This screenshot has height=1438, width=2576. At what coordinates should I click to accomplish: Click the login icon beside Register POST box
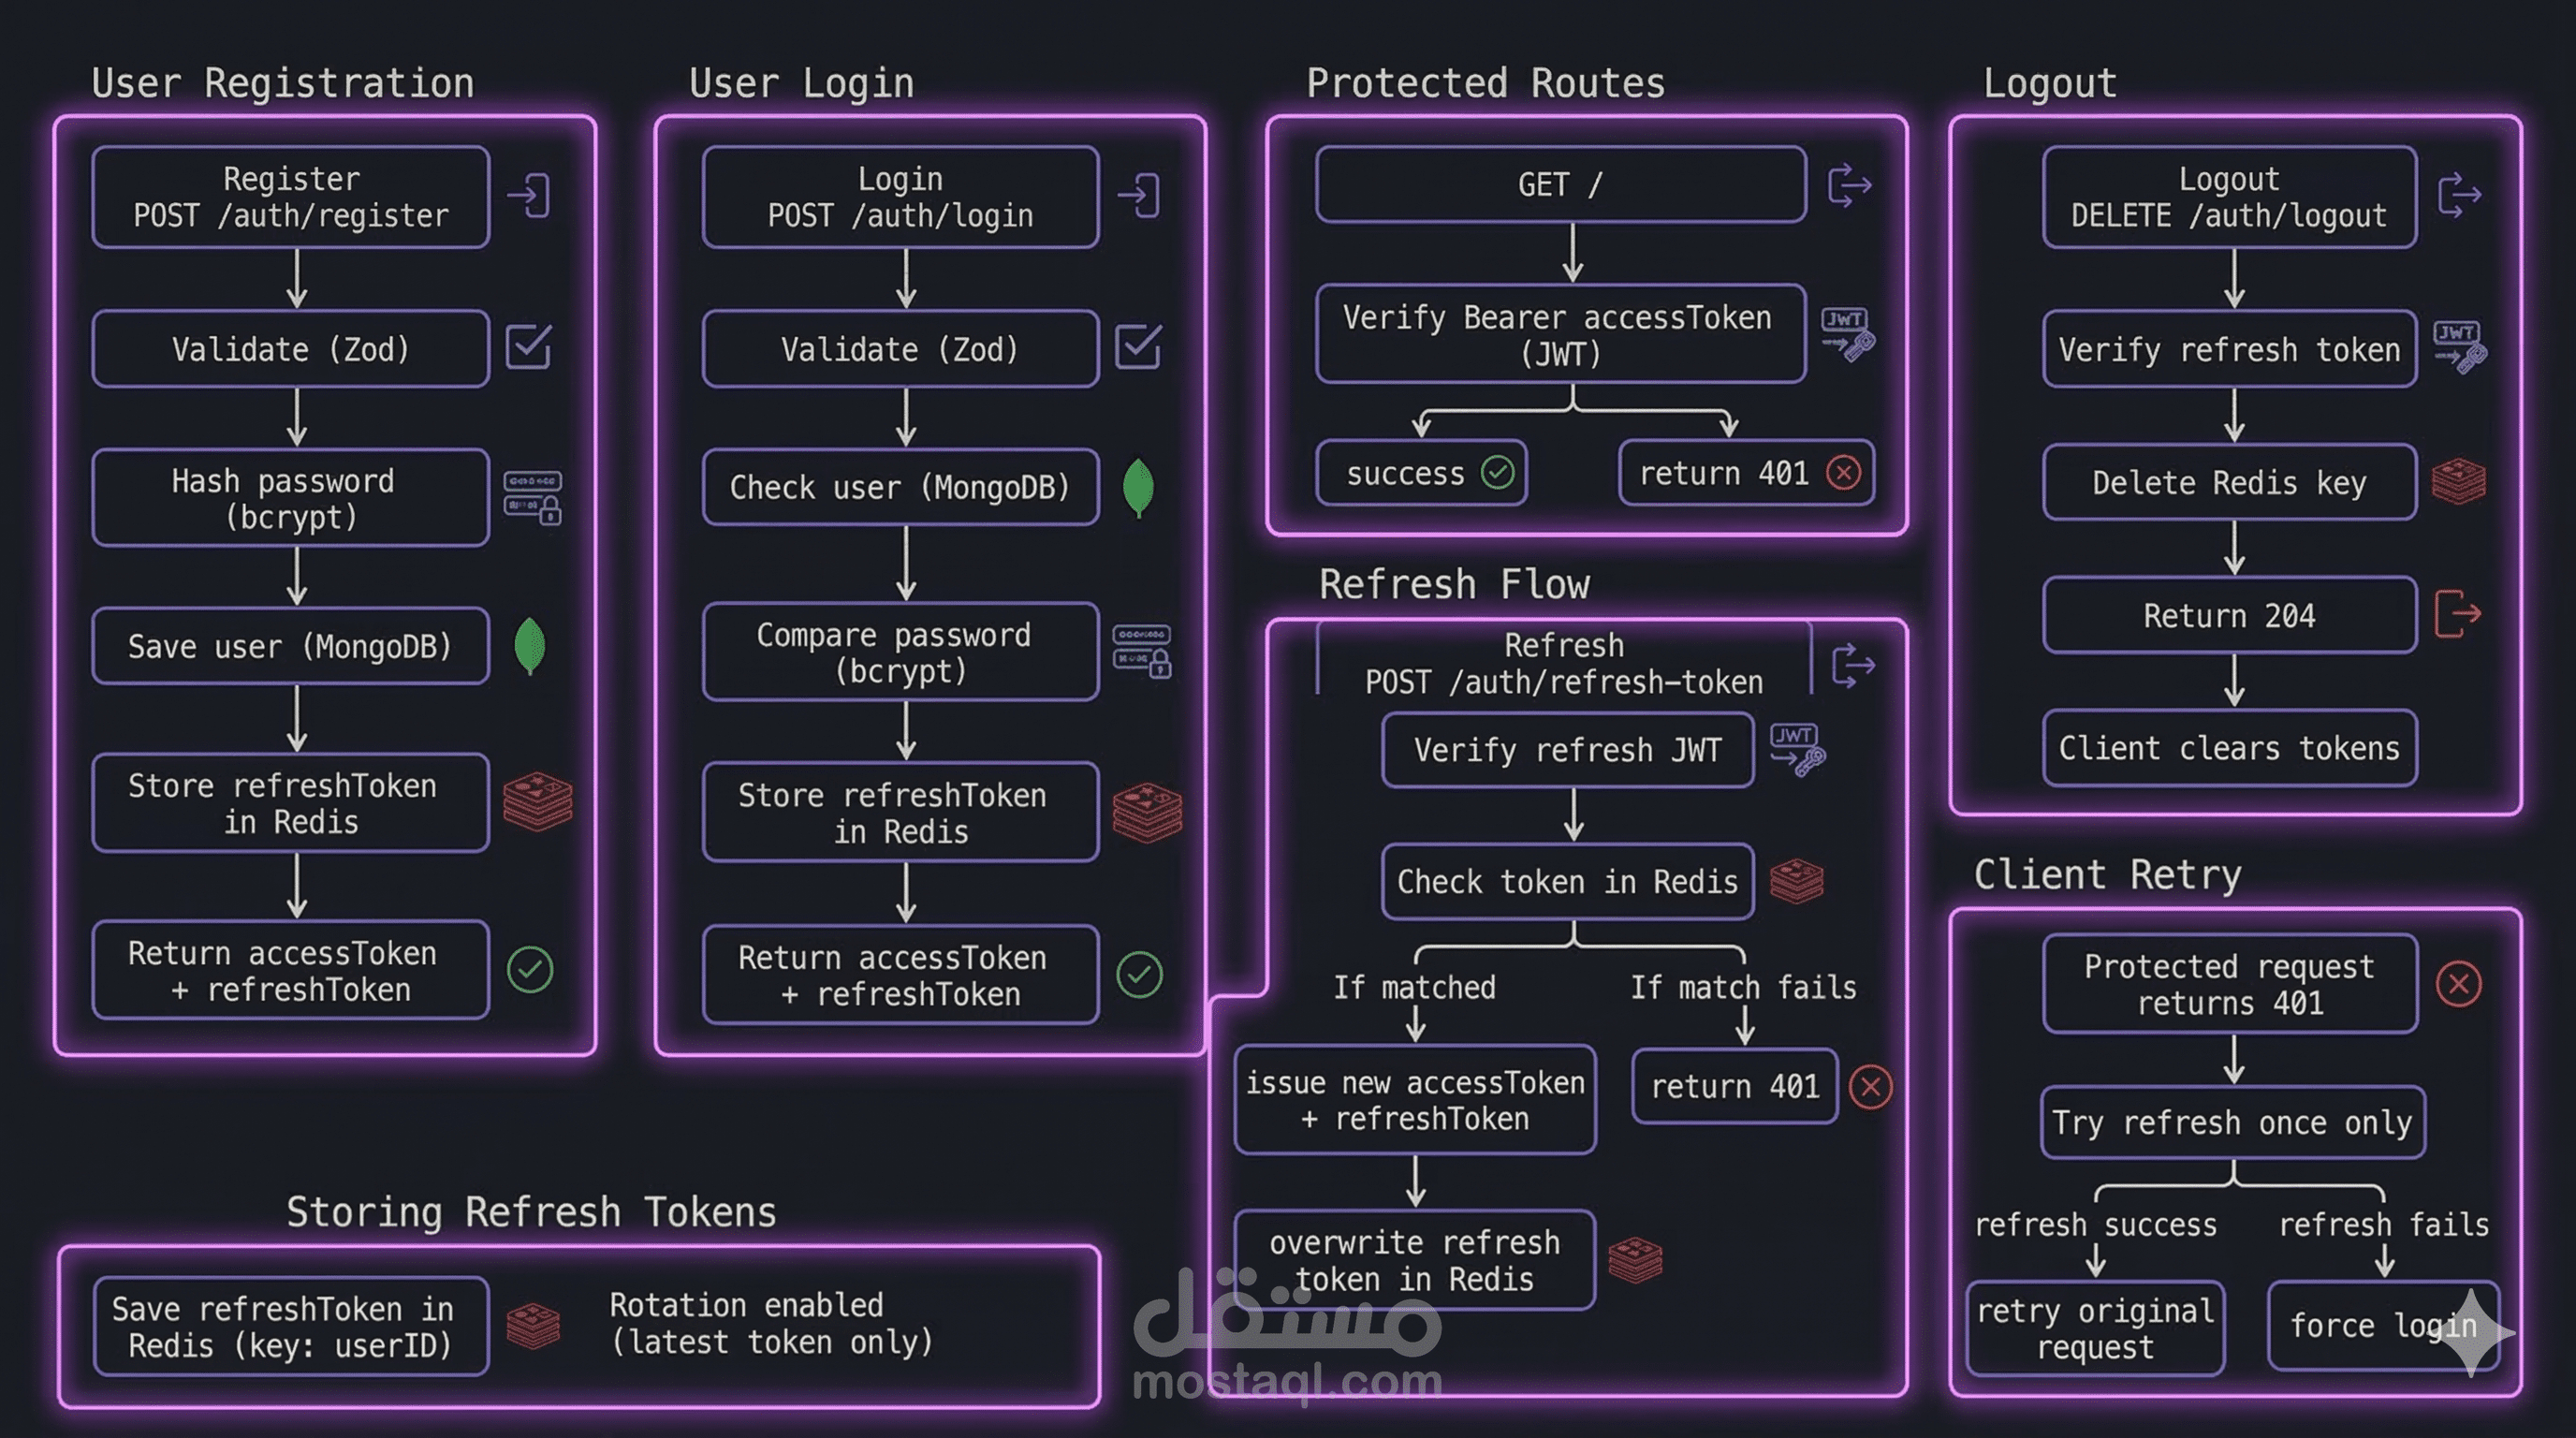(x=529, y=195)
